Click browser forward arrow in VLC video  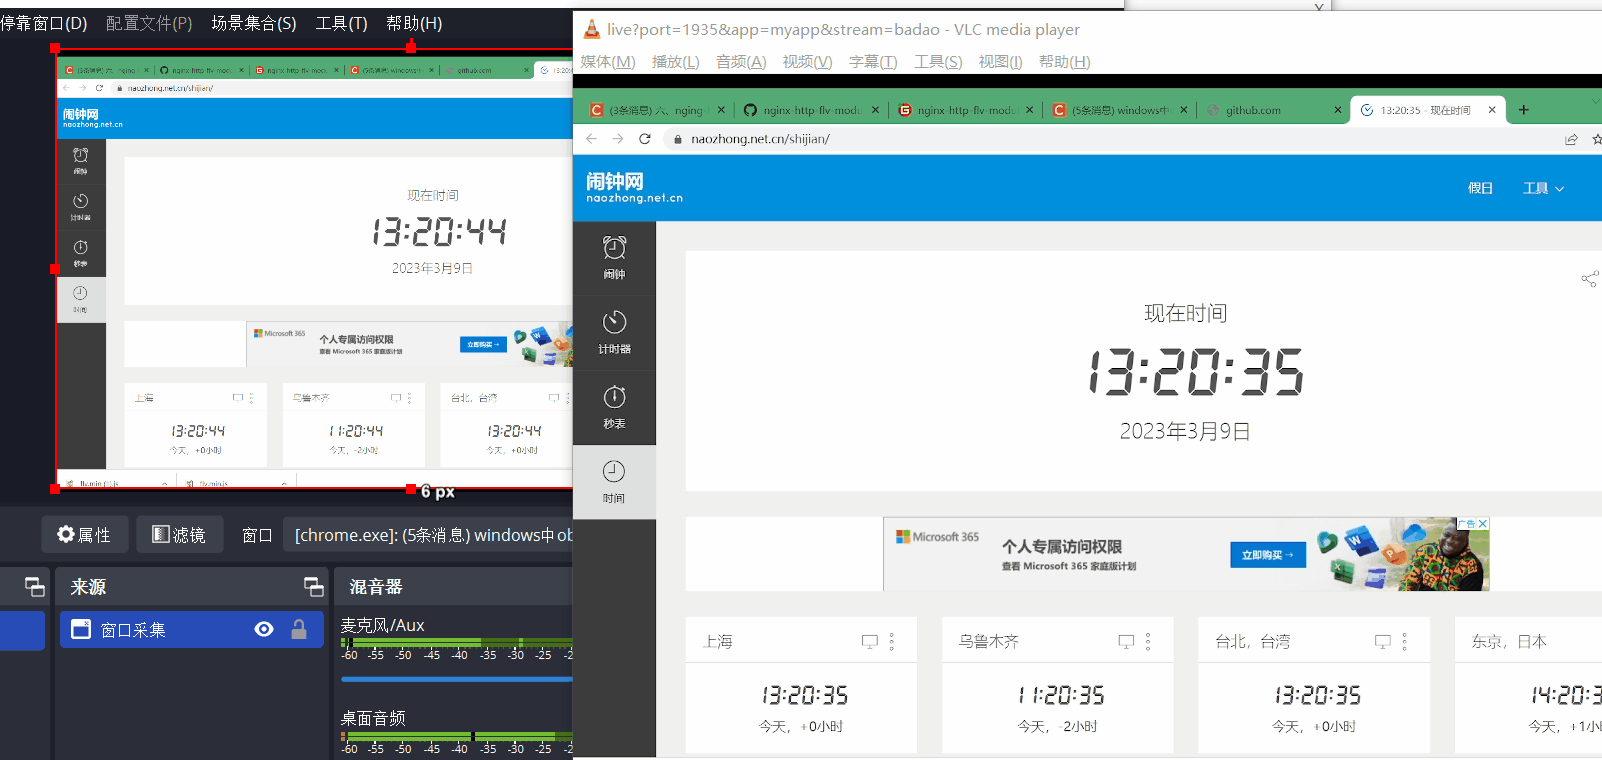point(618,139)
